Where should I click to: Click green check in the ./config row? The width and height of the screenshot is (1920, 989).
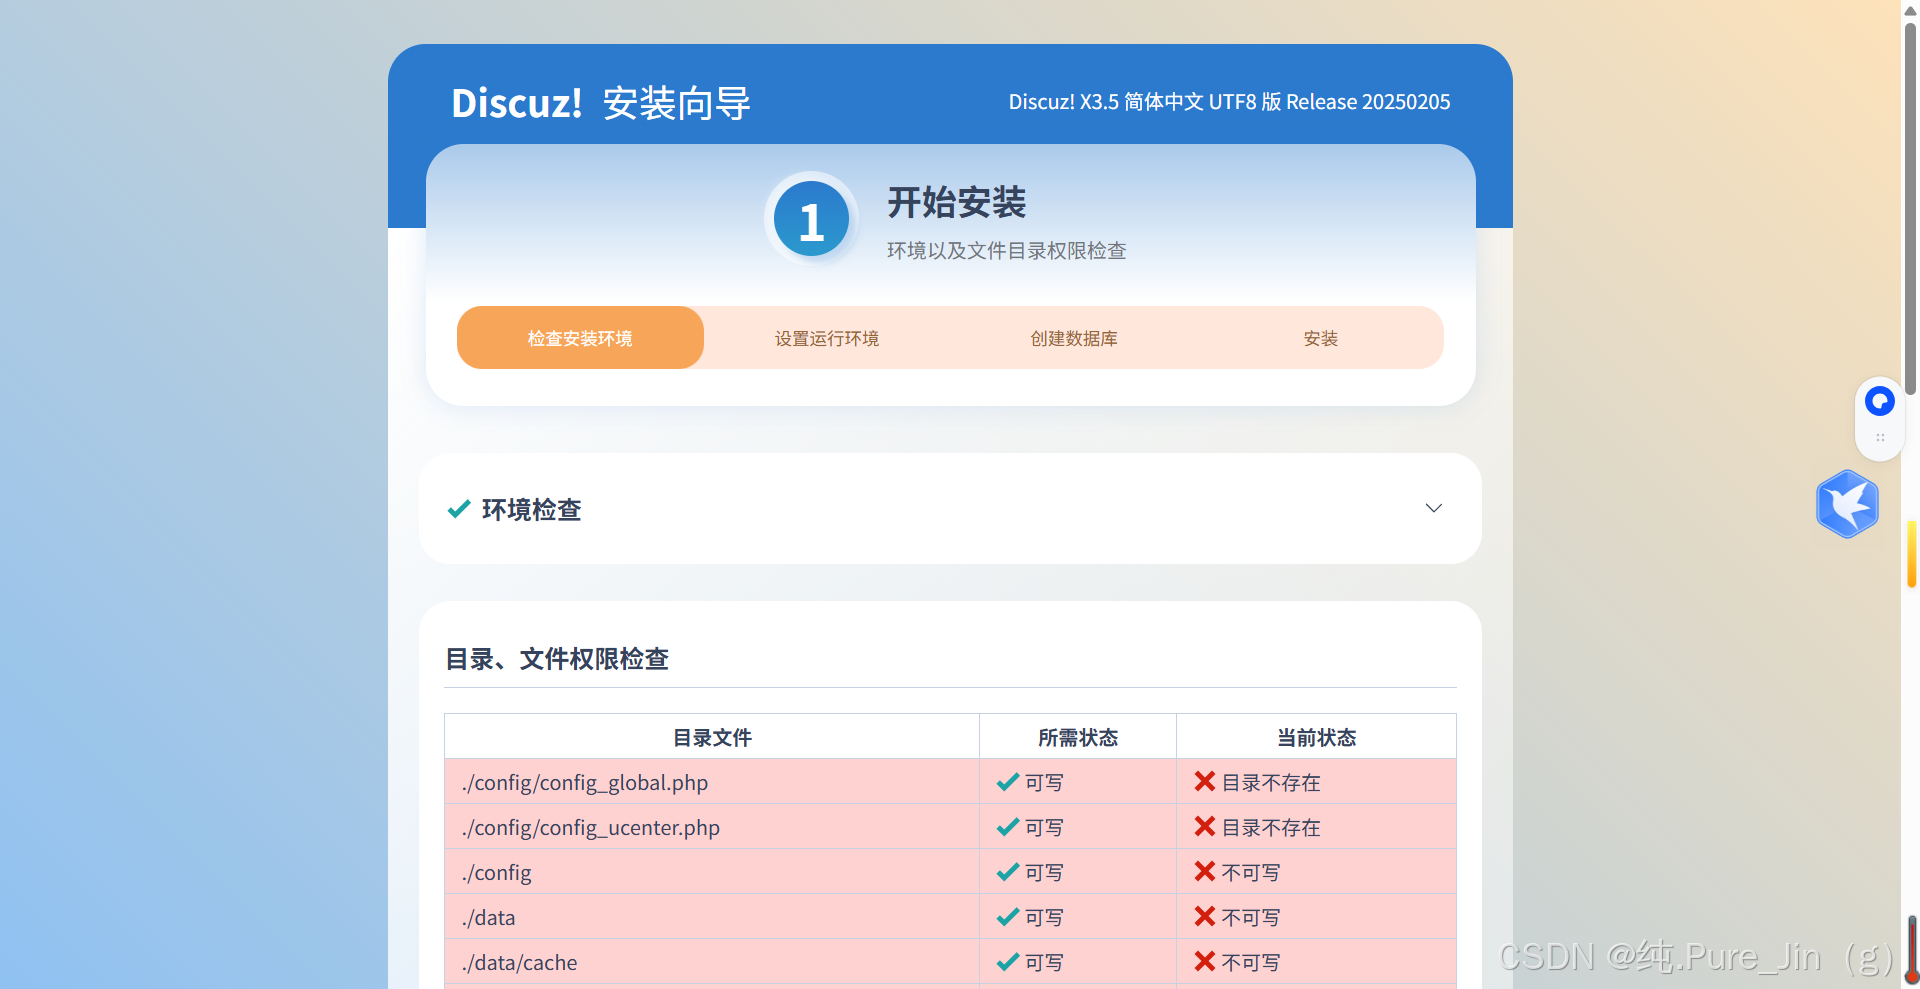coord(1008,872)
